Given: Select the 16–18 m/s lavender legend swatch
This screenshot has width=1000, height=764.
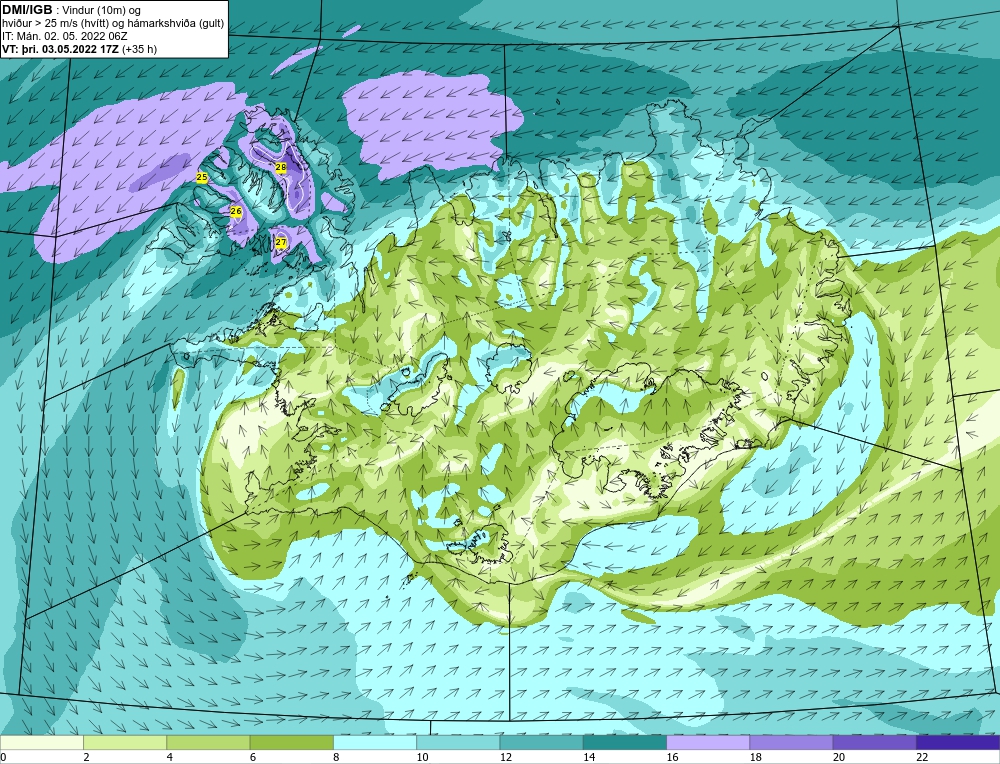Looking at the screenshot, I should (708, 743).
